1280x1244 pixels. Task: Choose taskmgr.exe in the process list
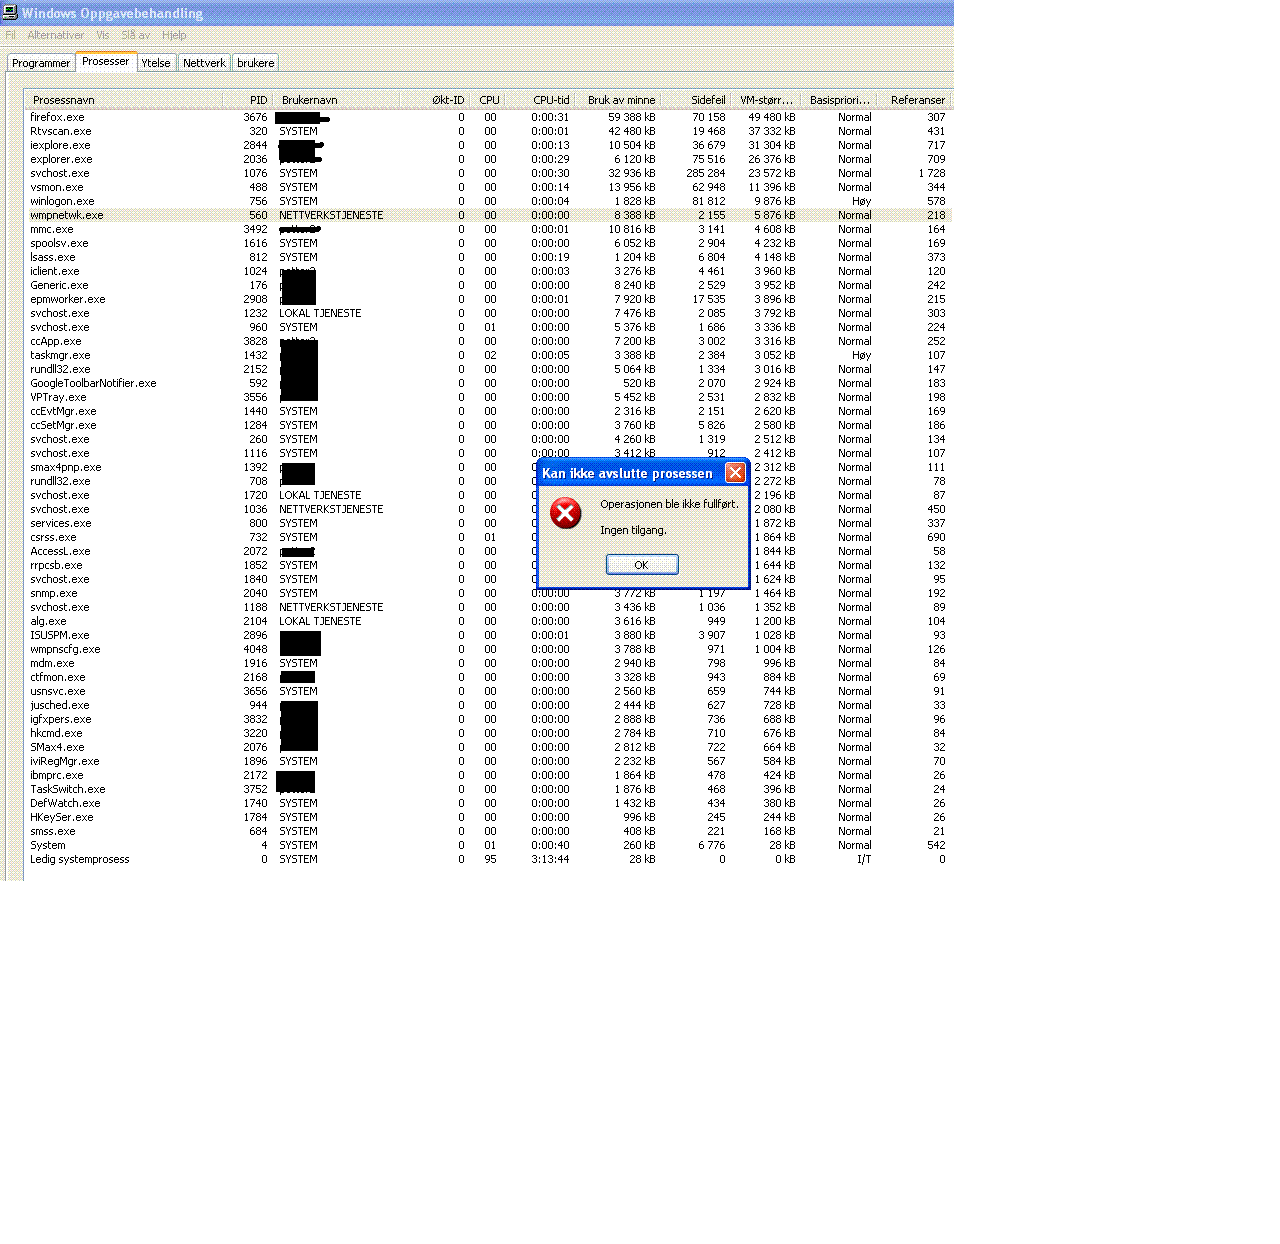click(x=488, y=355)
